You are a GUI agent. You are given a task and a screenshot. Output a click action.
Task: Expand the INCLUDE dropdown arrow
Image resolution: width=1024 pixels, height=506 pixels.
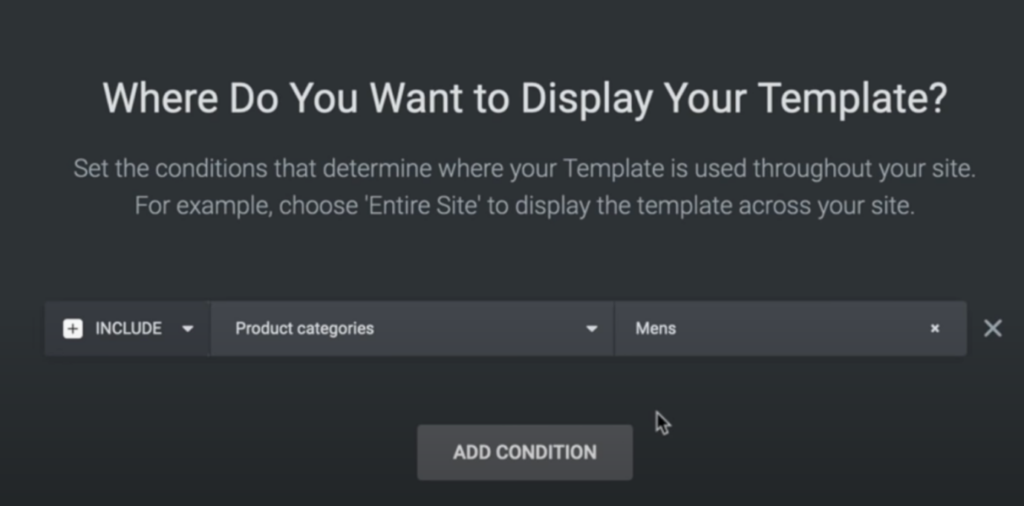187,328
